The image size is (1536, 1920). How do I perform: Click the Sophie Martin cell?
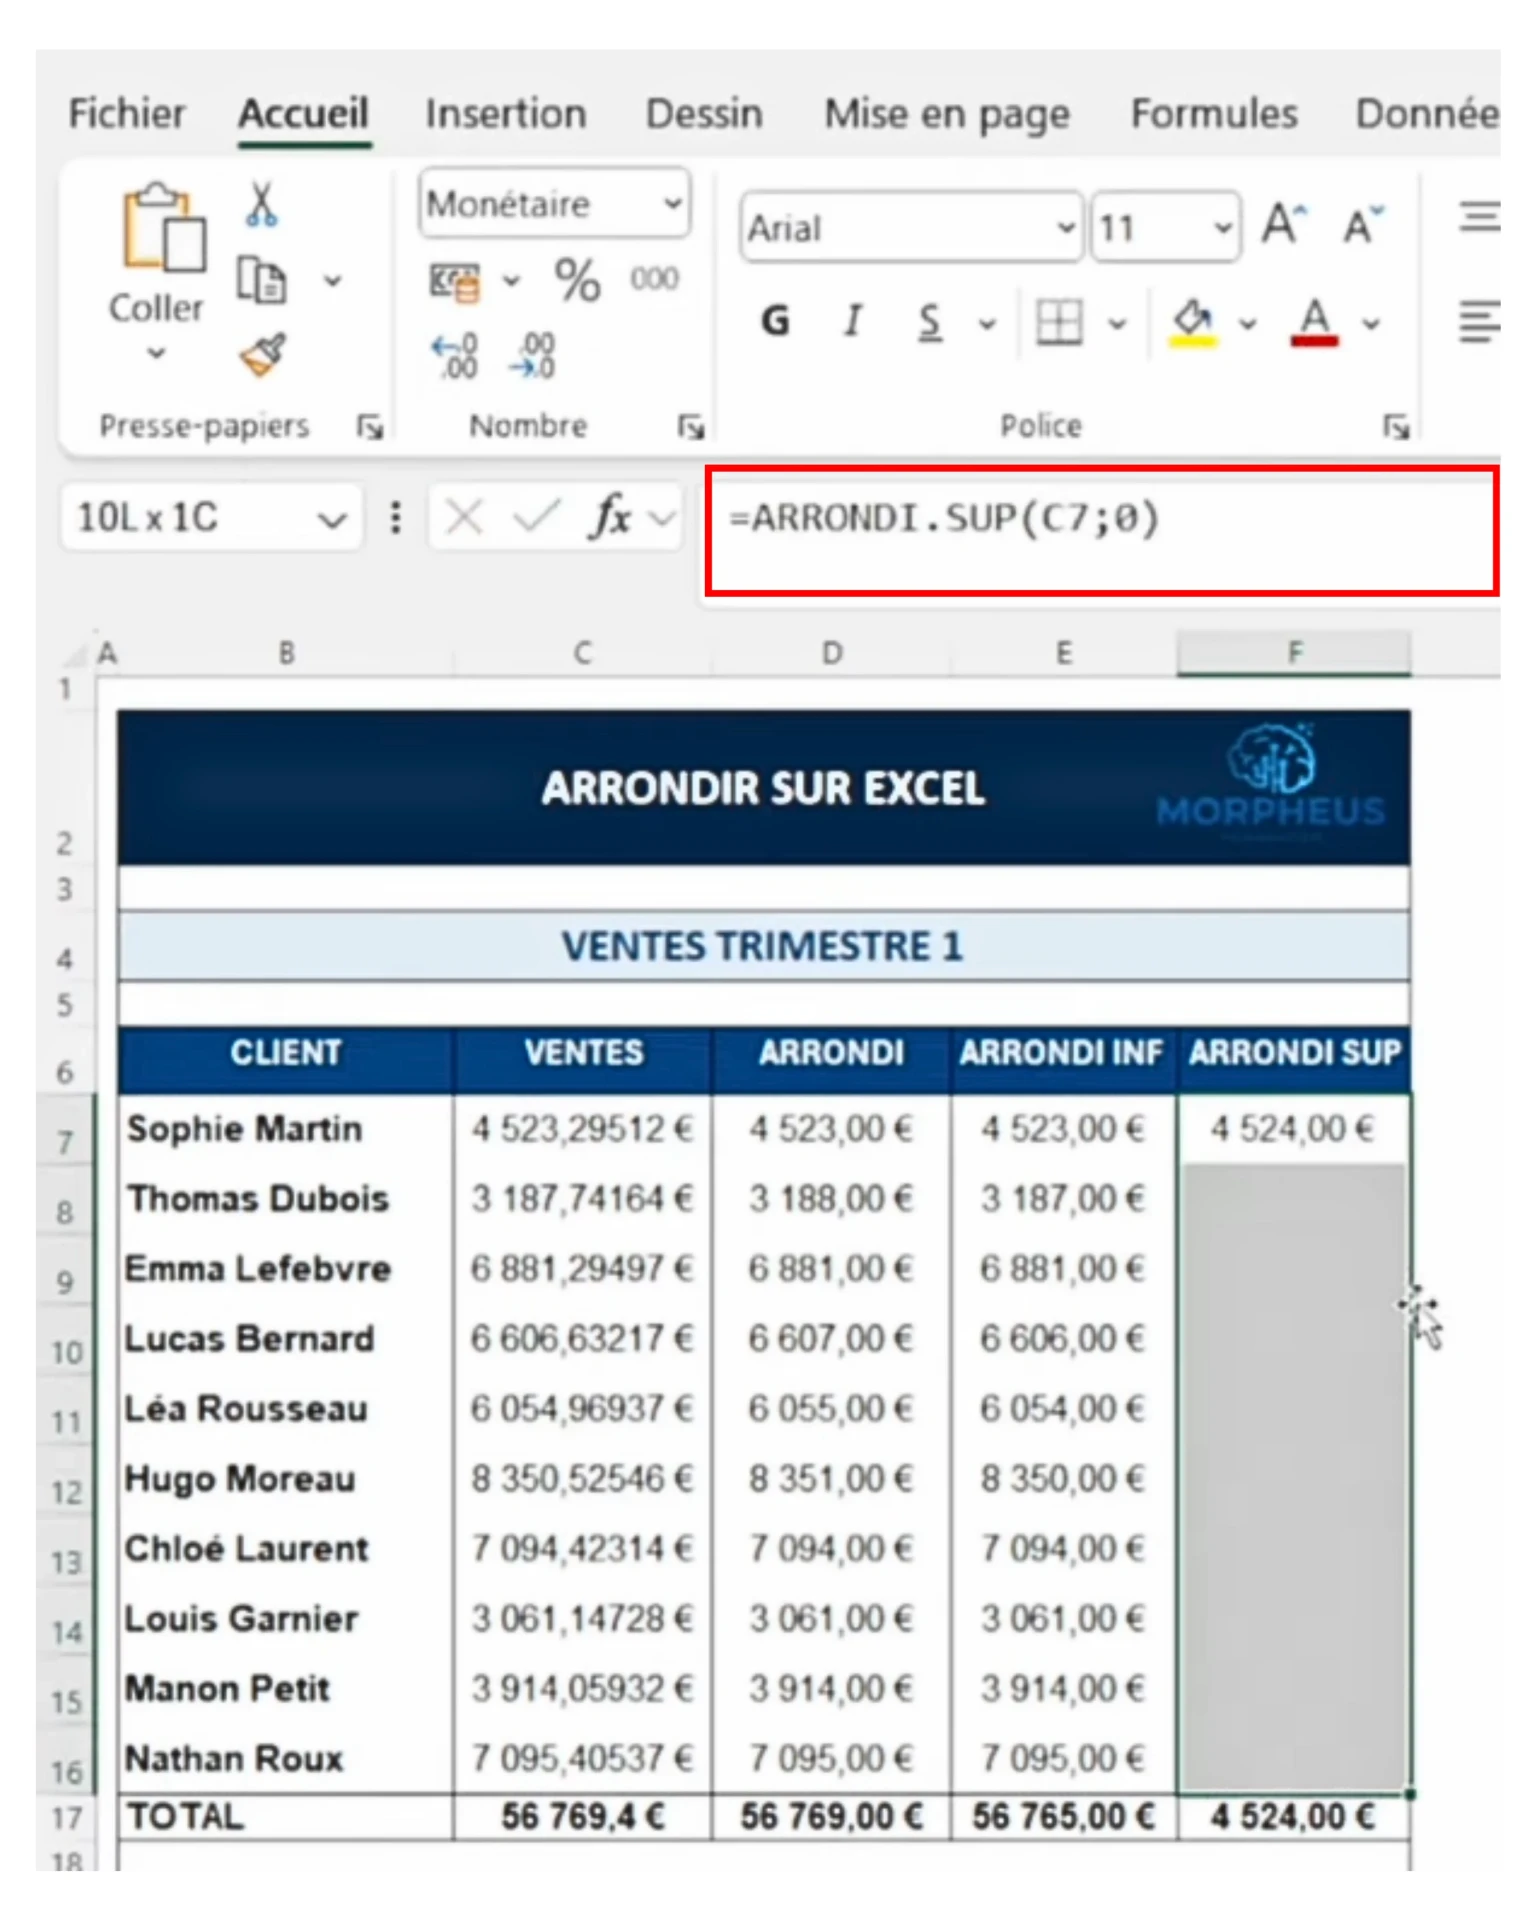[x=285, y=1129]
